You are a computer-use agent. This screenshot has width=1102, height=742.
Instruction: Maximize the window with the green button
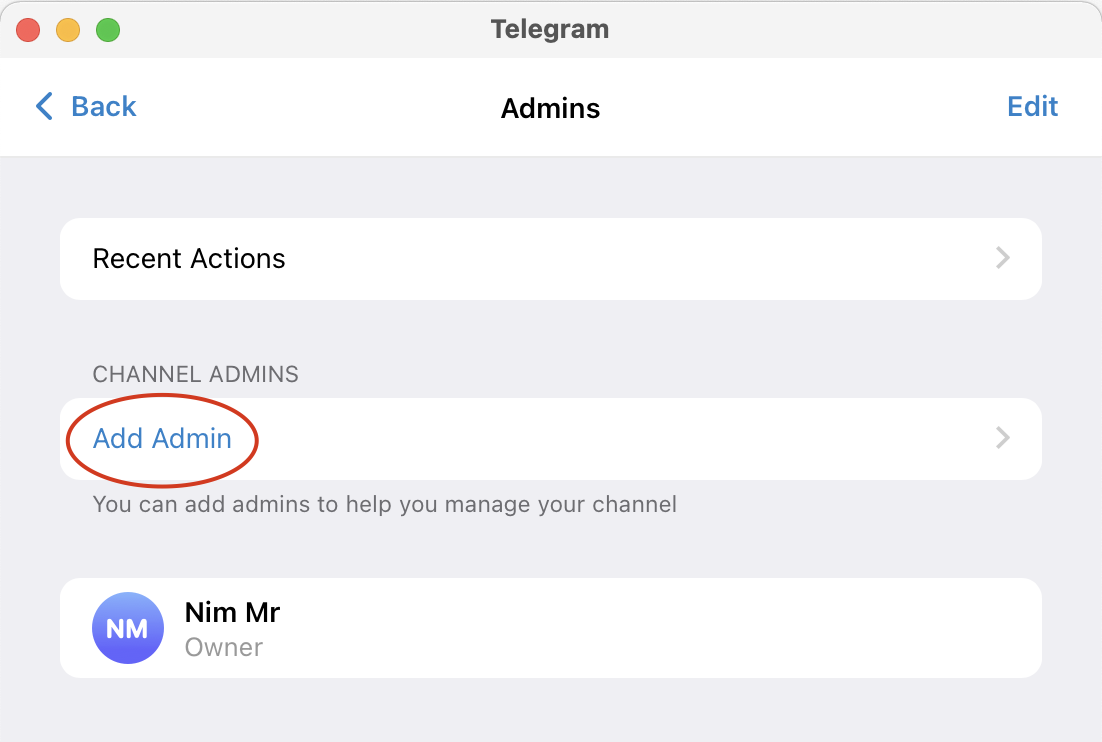(x=108, y=30)
